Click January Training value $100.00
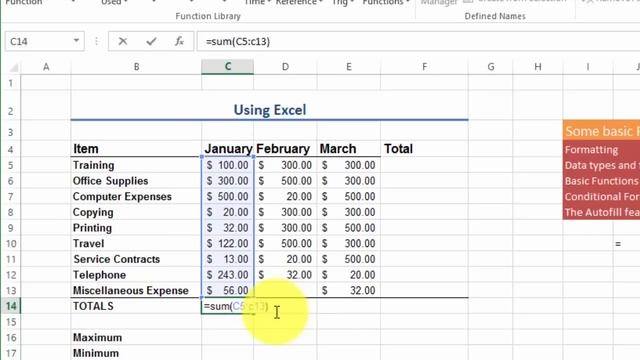The height and width of the screenshot is (360, 640). click(x=228, y=165)
